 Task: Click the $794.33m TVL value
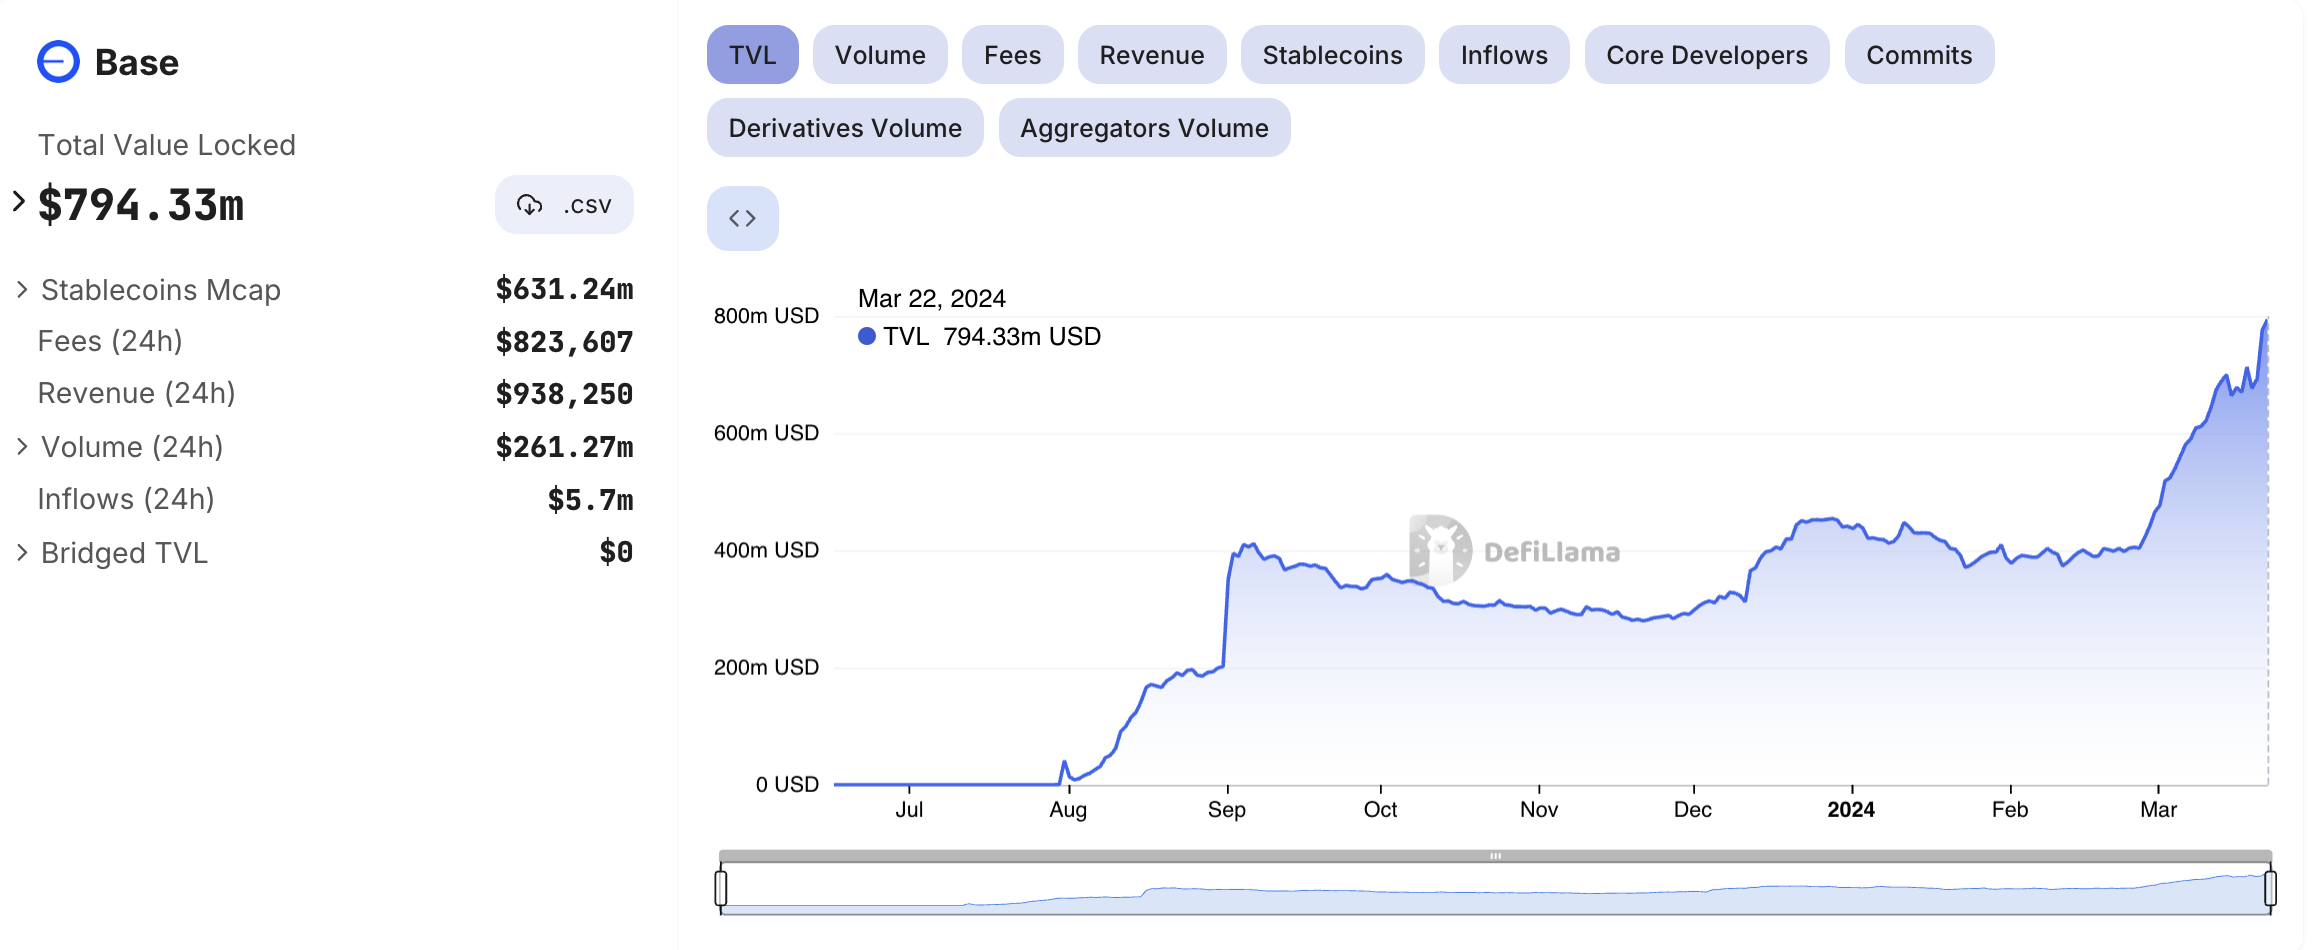pyautogui.click(x=141, y=205)
